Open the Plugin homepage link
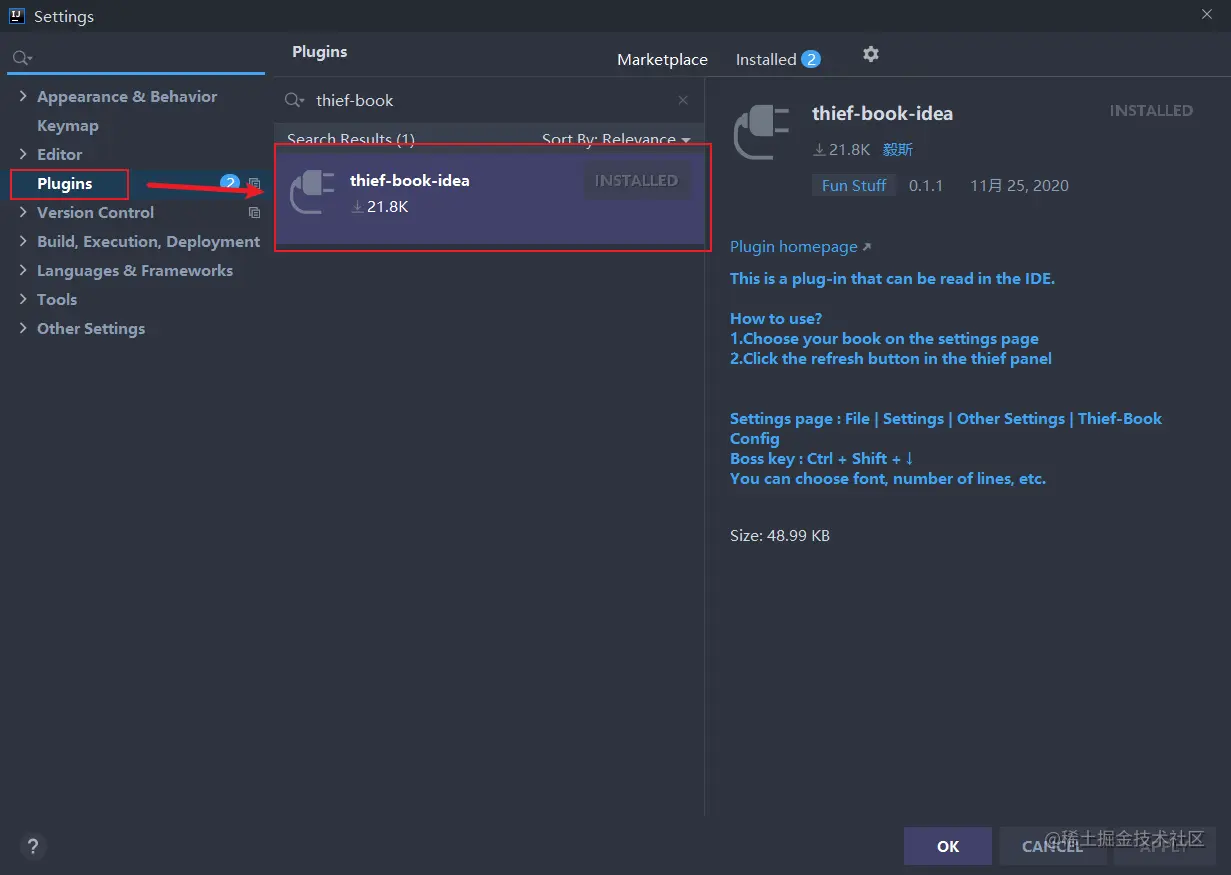The image size is (1231, 875). tap(800, 247)
